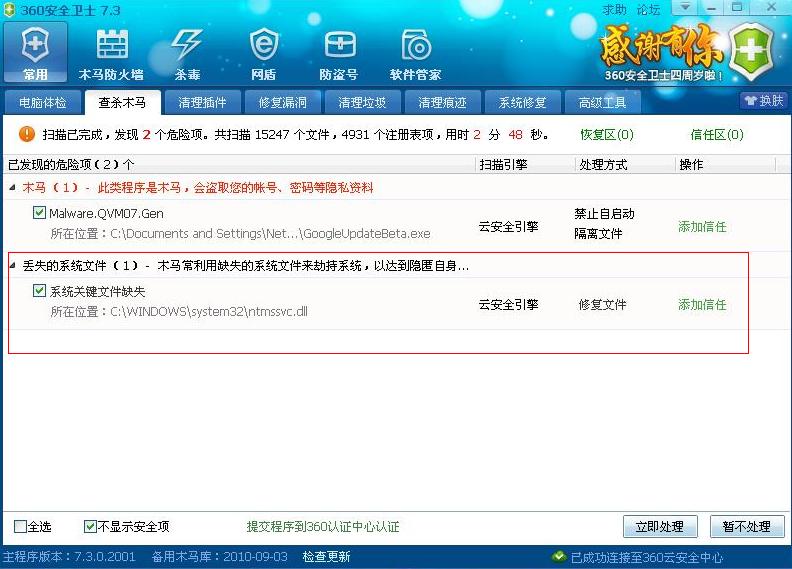
Task: Click the cloud connection status icon
Action: (559, 556)
